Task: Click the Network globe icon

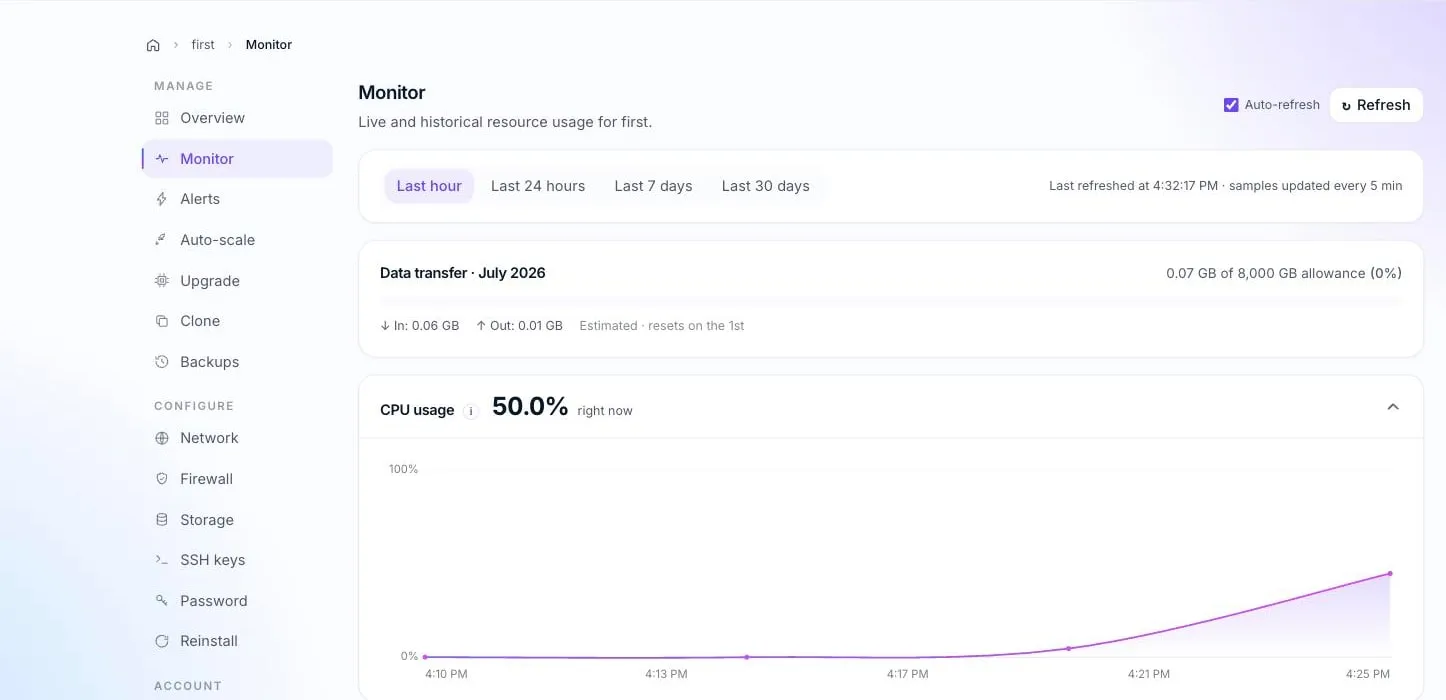Action: pyautogui.click(x=162, y=438)
